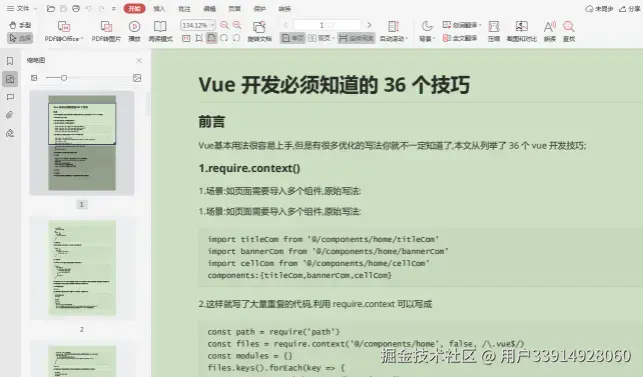643x377 pixels.
Task: Undo the last action
Action: pos(88,9)
